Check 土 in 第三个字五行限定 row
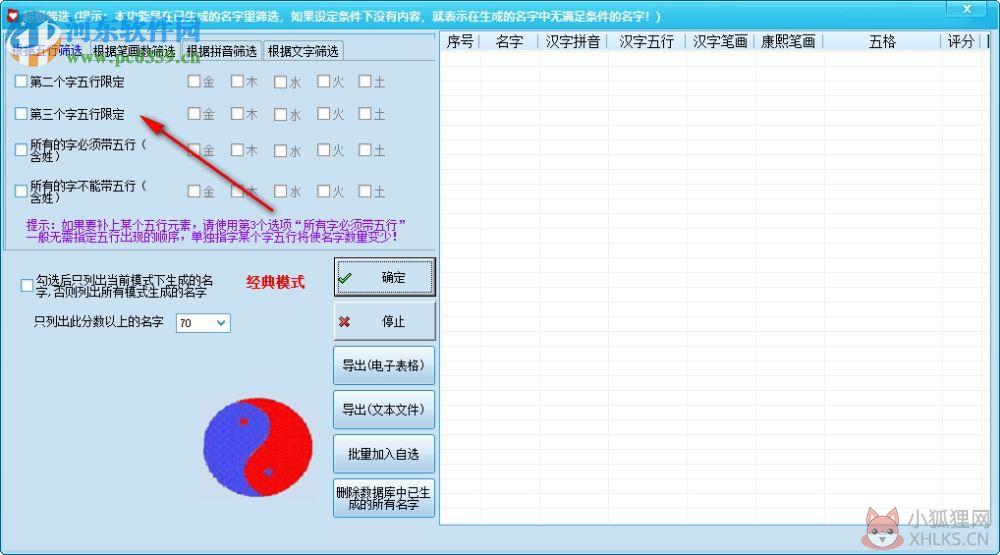The image size is (1000, 555). coord(365,114)
